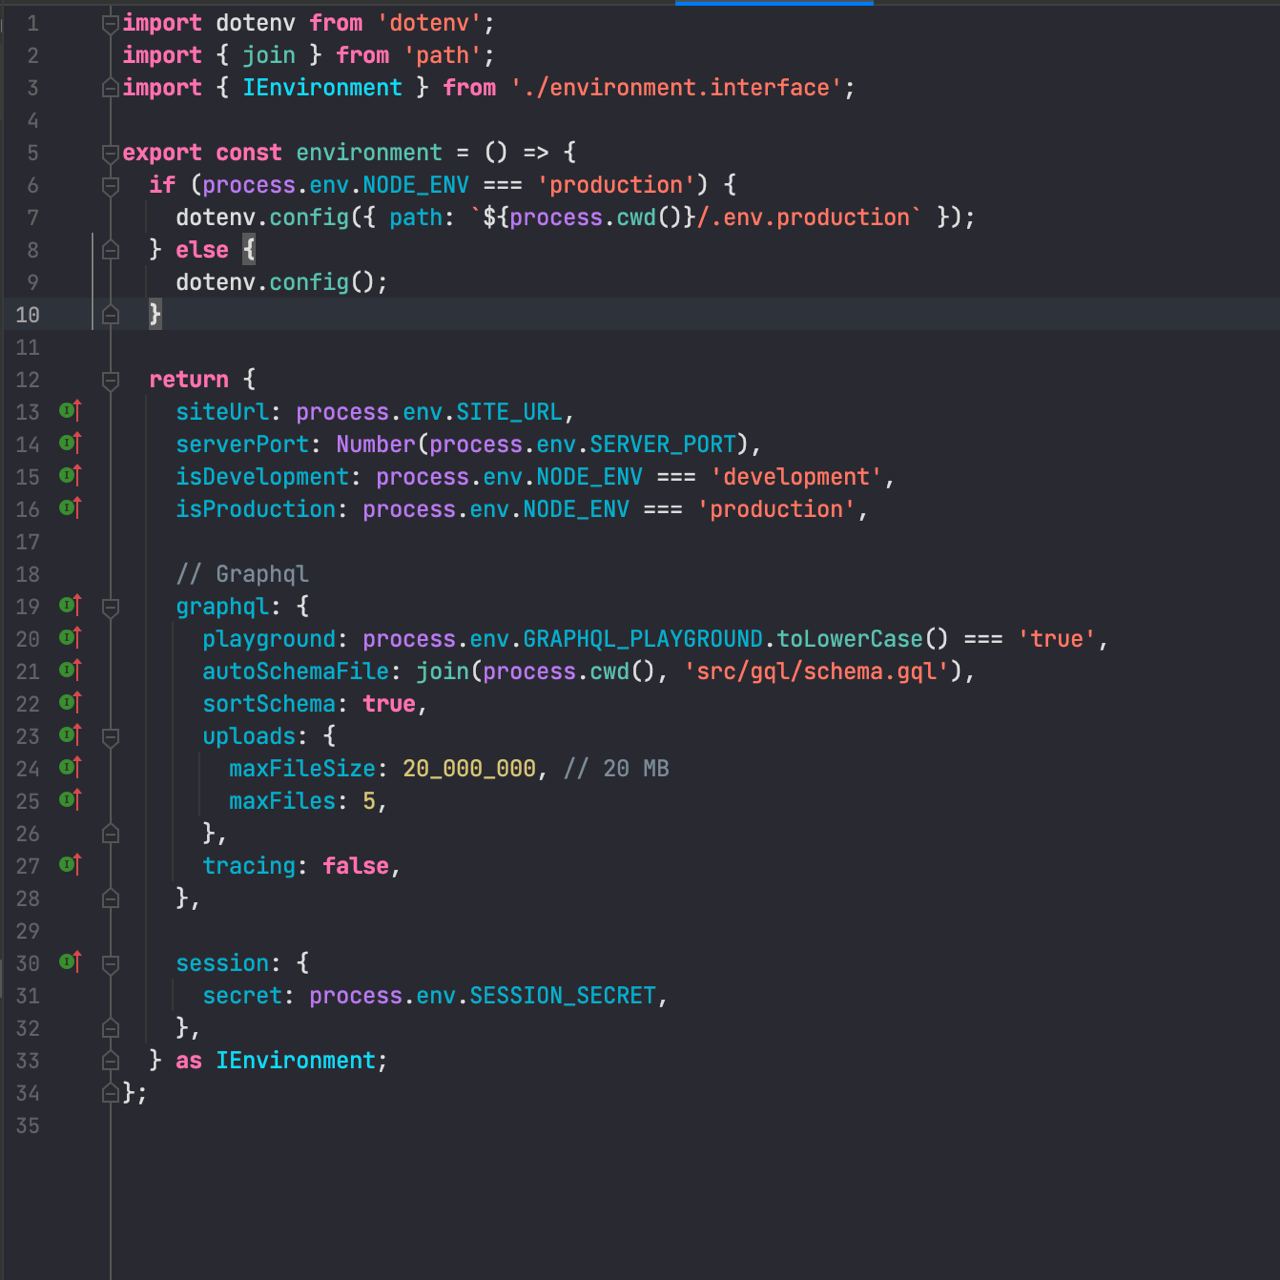1280x1280 pixels.
Task: Collapse the return object fold at line 12
Action: pos(111,381)
